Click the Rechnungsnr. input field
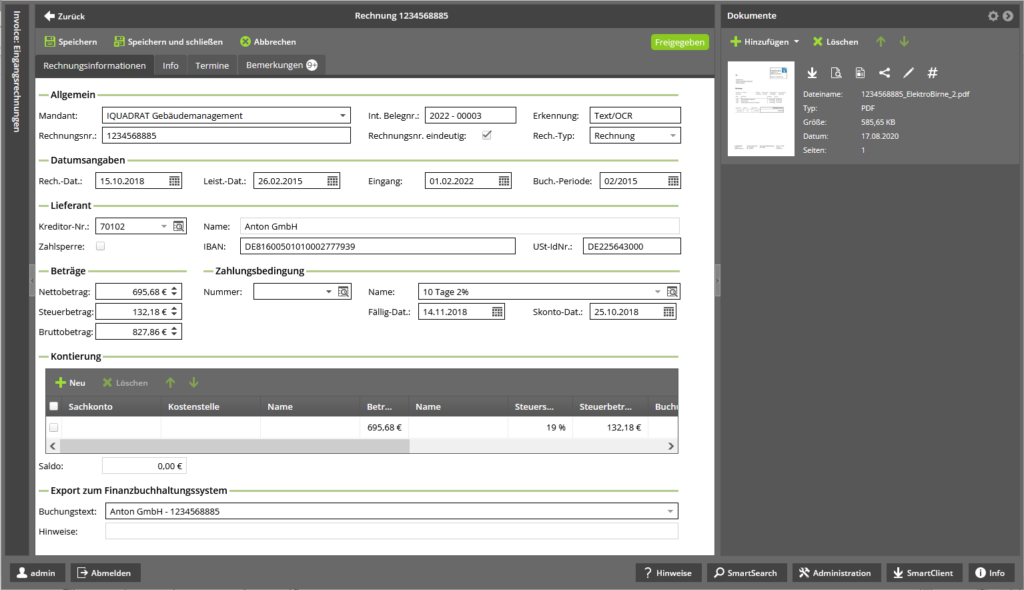1024x590 pixels. pos(226,135)
